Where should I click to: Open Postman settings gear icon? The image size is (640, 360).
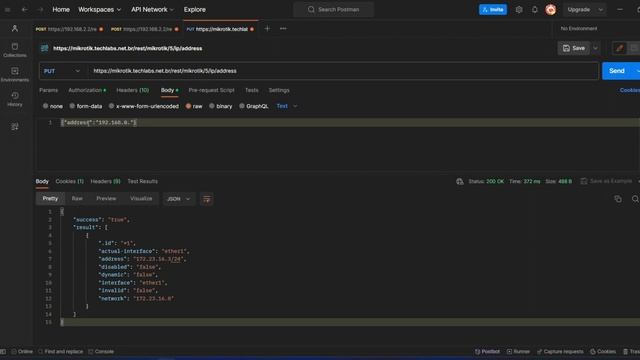[519, 9]
